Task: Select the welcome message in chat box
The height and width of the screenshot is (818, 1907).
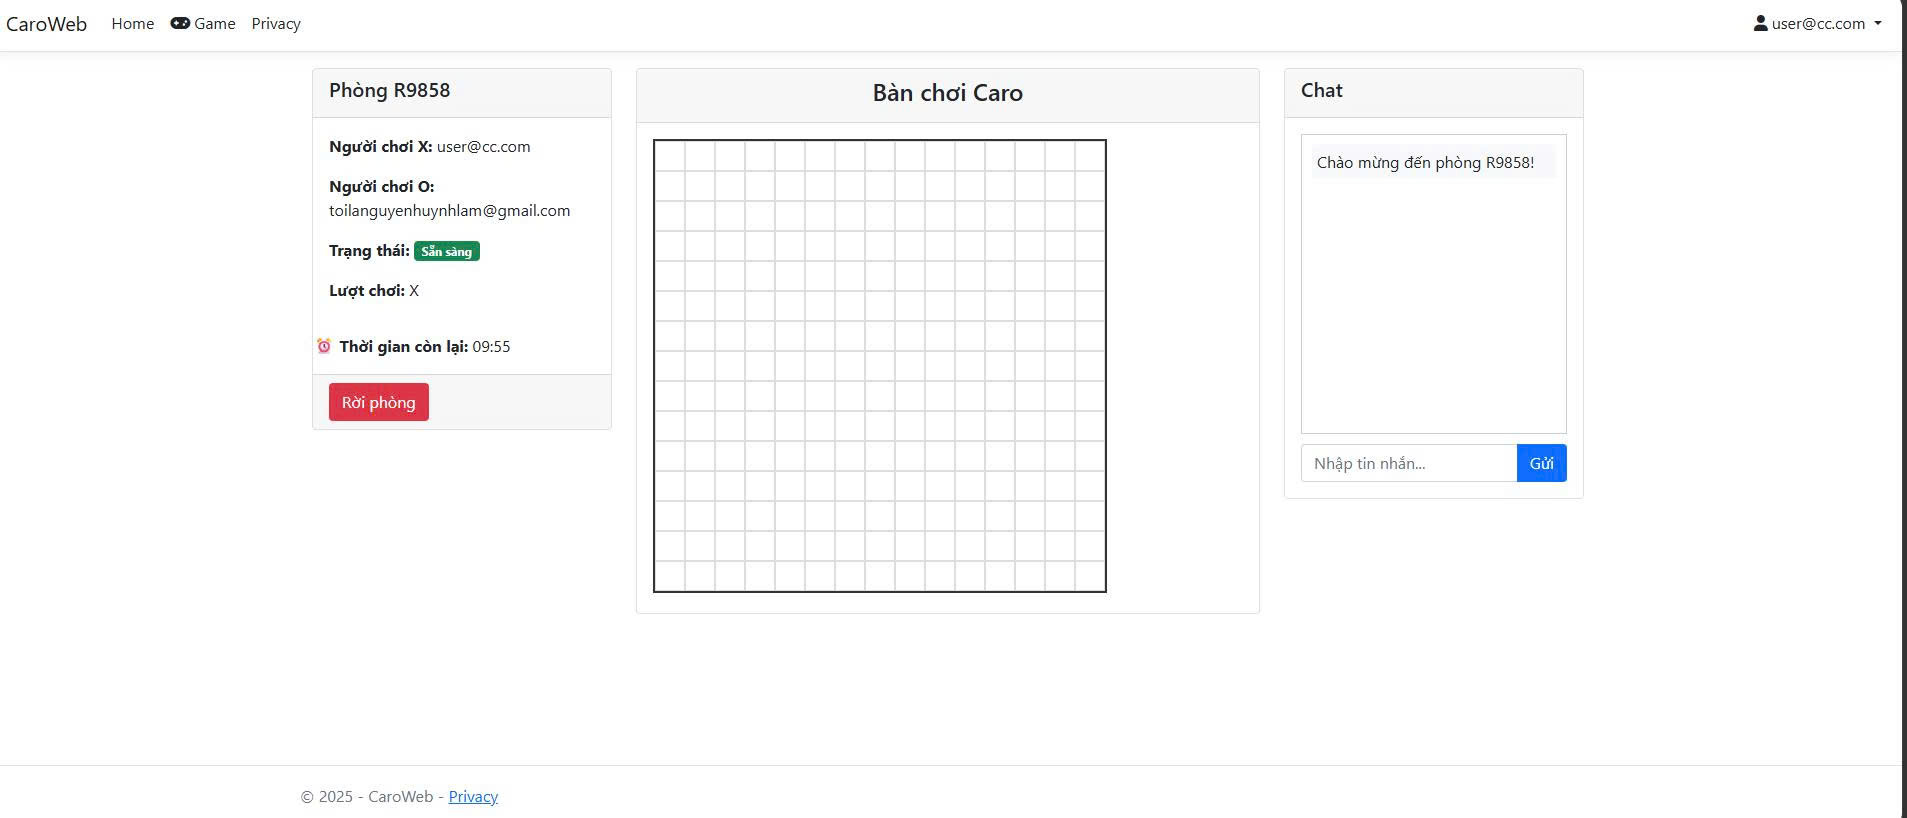Action: [x=1425, y=163]
